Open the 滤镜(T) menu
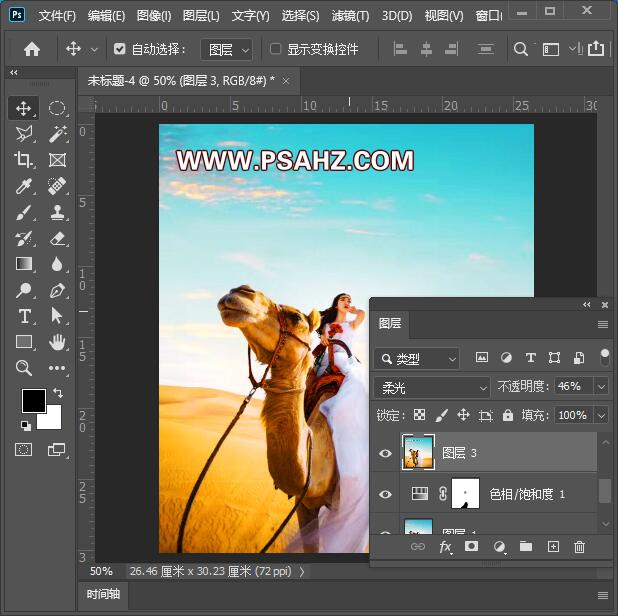 tap(350, 16)
